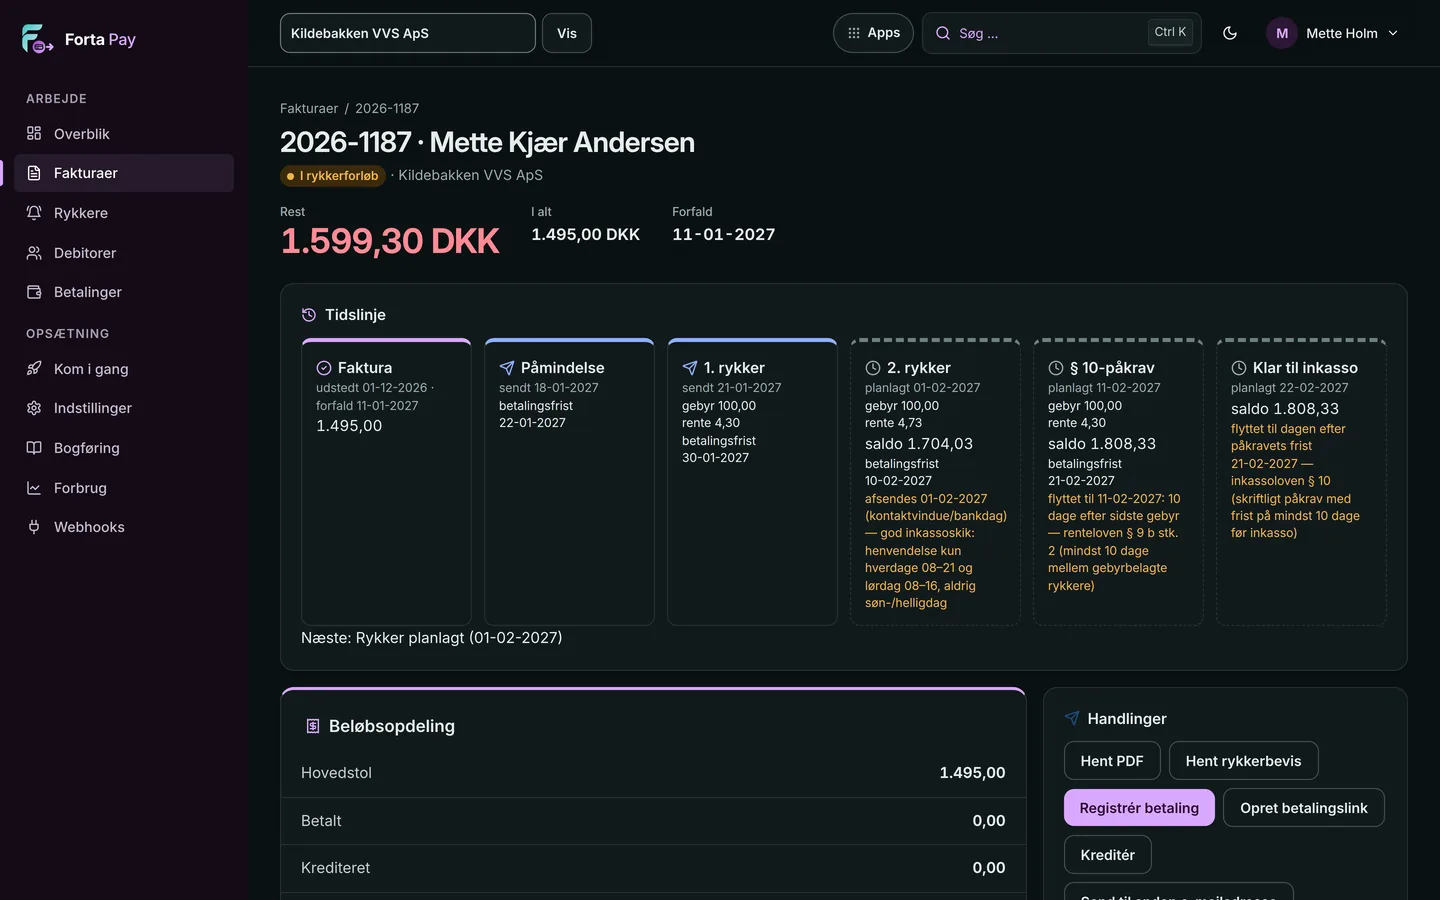Click the I rykkerforløb status badge
Screen dimensions: 1440x900
tap(333, 176)
